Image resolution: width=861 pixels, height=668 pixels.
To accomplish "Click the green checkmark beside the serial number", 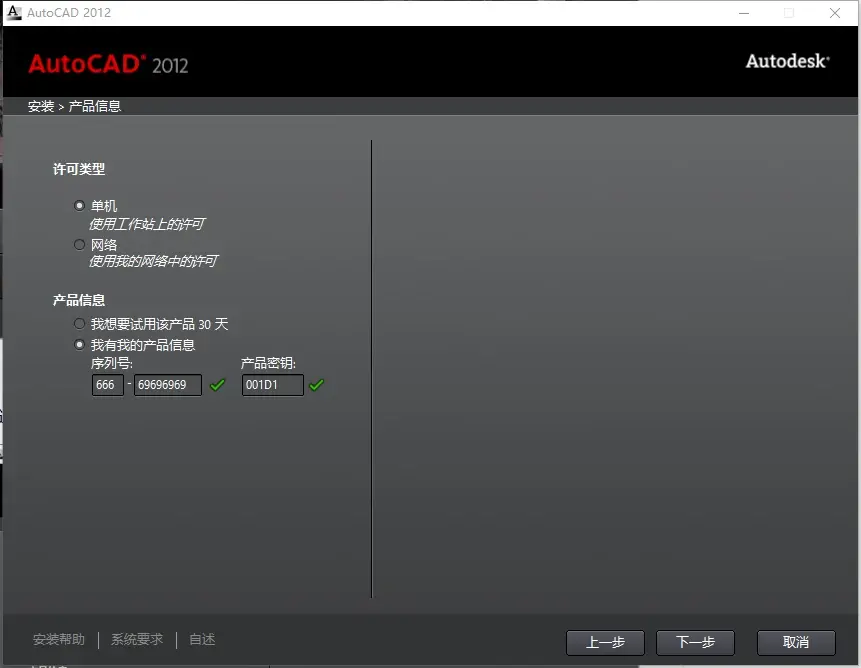I will (217, 385).
